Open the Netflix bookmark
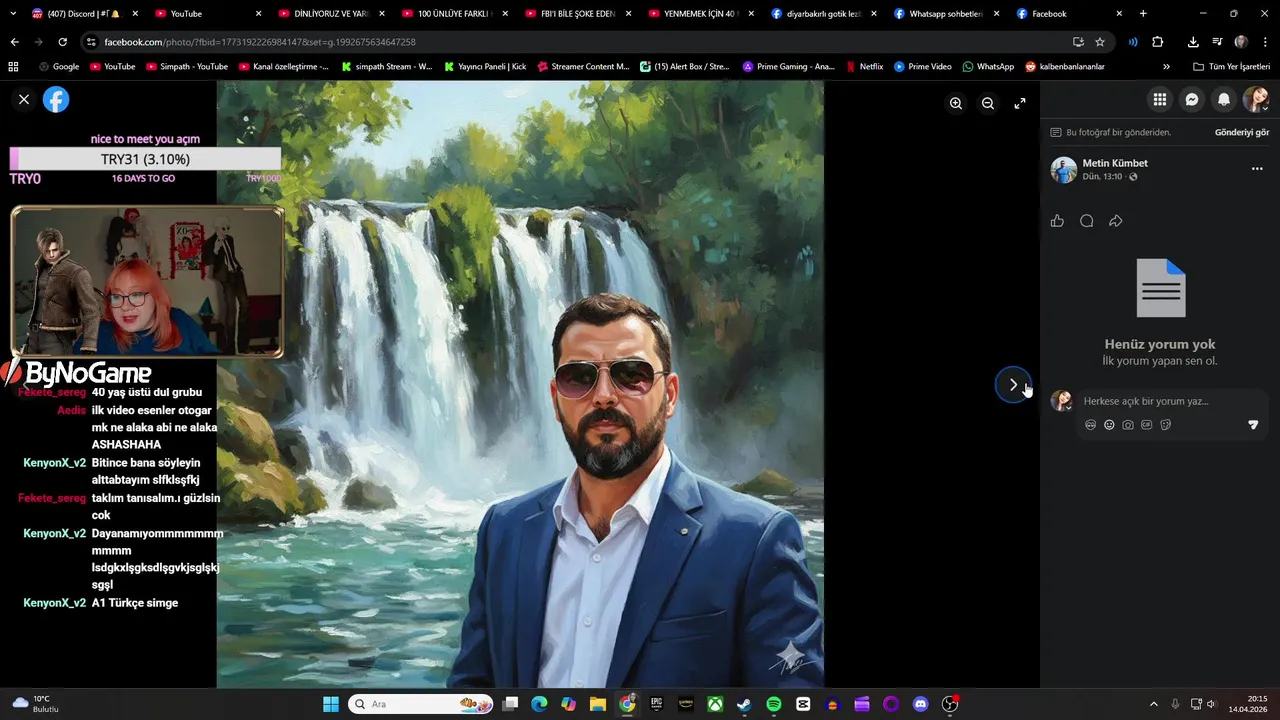Screen dimensions: 1280x720 [863, 66]
